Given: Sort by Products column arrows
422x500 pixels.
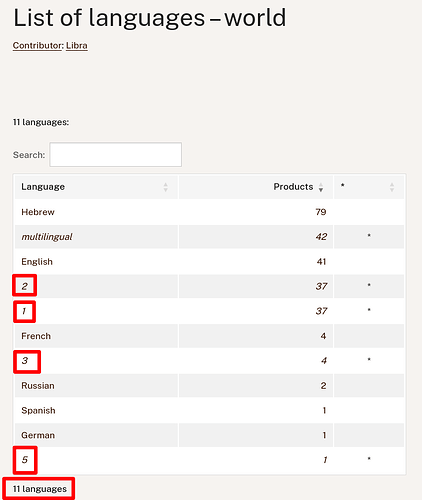Looking at the screenshot, I should (321, 187).
